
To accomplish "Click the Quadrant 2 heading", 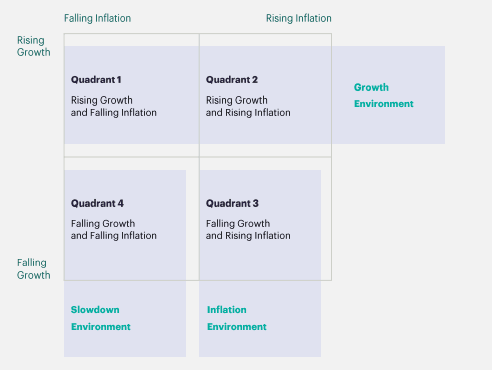I will (x=232, y=80).
